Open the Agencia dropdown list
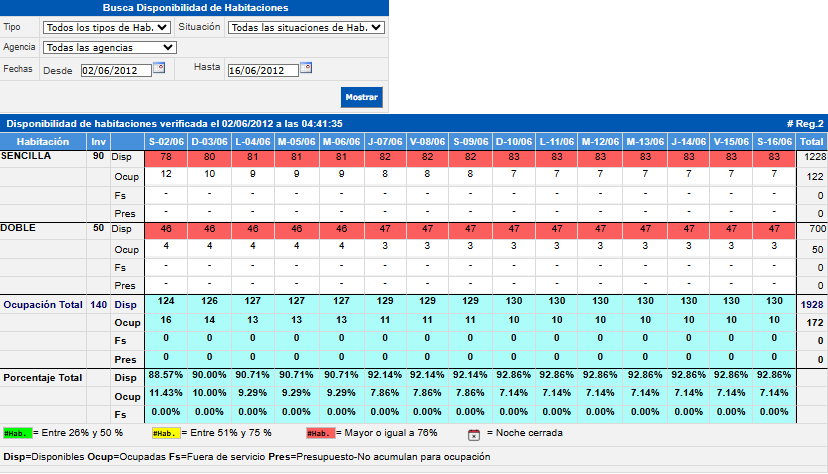 [110, 47]
